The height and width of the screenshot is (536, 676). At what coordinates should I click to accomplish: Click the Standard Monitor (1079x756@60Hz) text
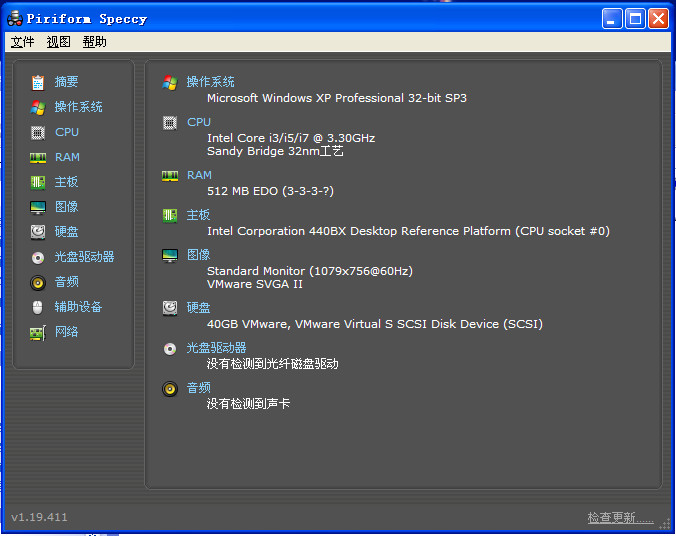pyautogui.click(x=310, y=271)
